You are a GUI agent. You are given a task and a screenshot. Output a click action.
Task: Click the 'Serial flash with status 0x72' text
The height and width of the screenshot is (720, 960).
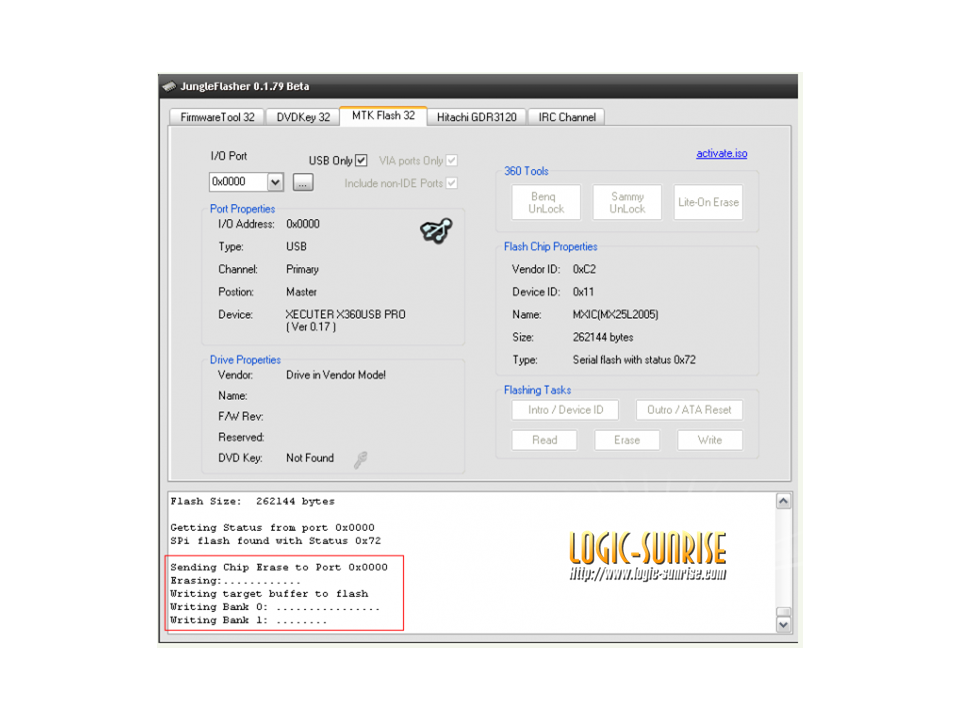(634, 360)
